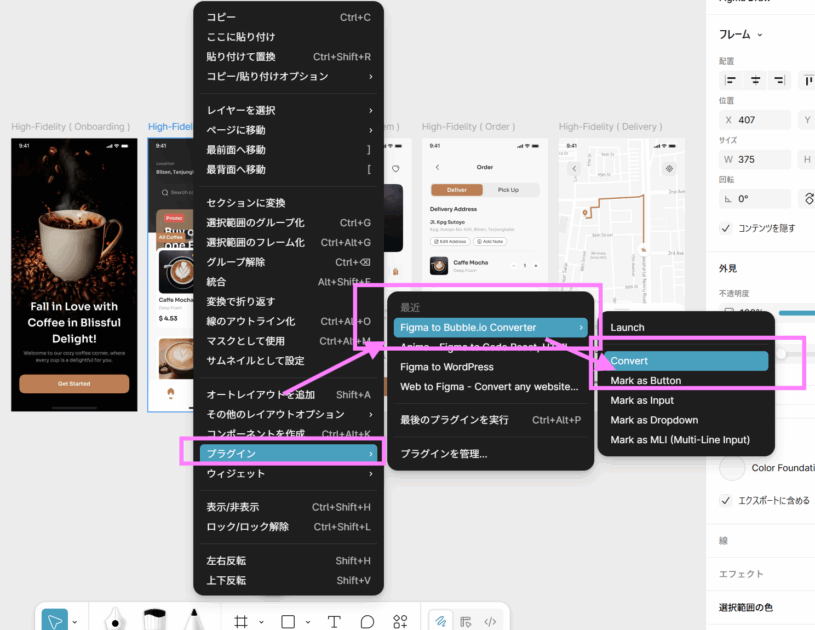Click the X position field 407
The width and height of the screenshot is (815, 630).
point(755,120)
